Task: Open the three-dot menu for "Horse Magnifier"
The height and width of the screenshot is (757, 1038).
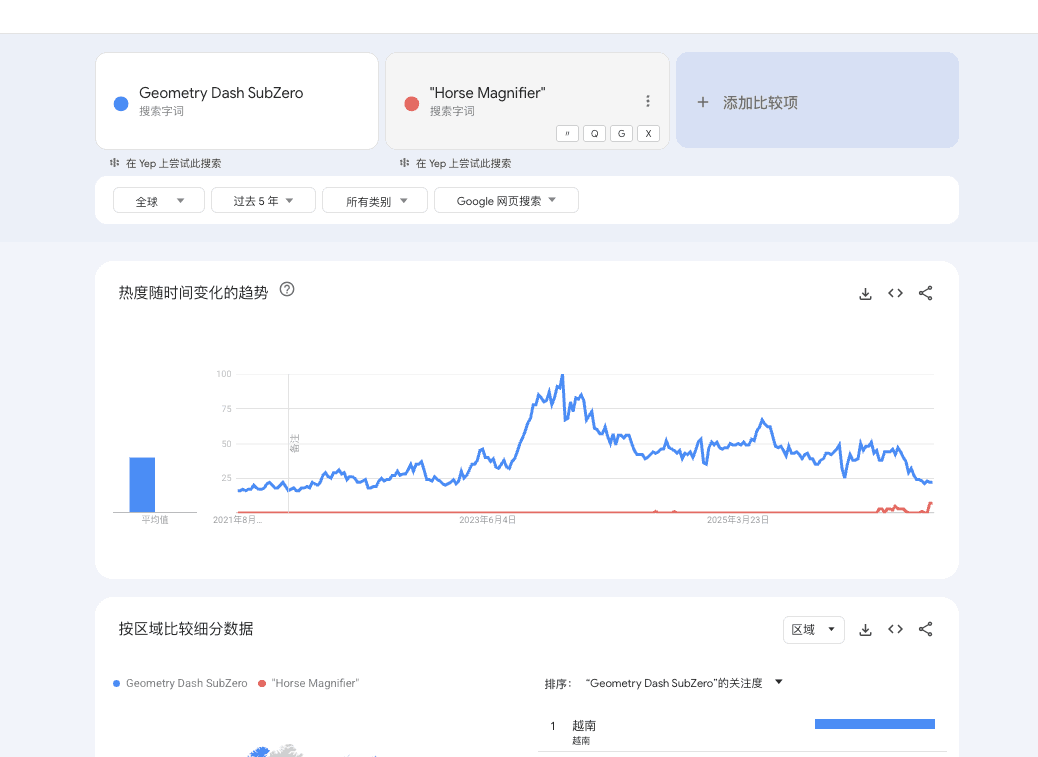Action: [647, 101]
